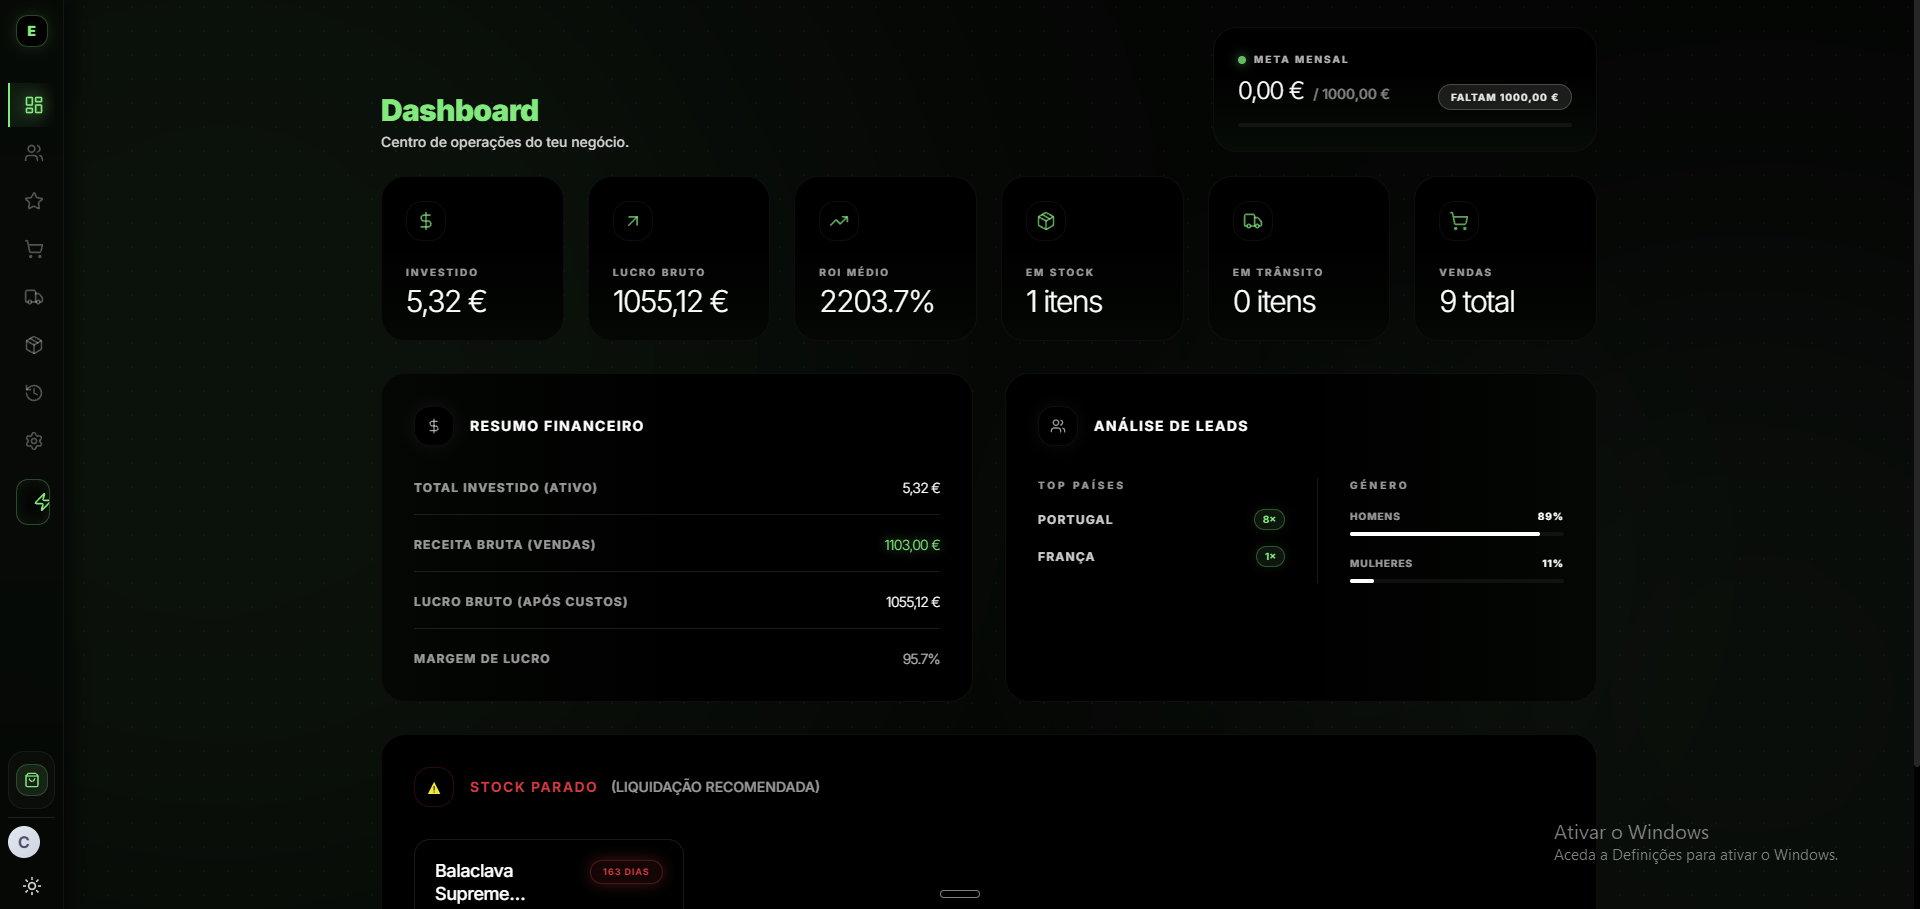The width and height of the screenshot is (1920, 909).
Task: Click the 9 total vendas value
Action: point(1477,302)
